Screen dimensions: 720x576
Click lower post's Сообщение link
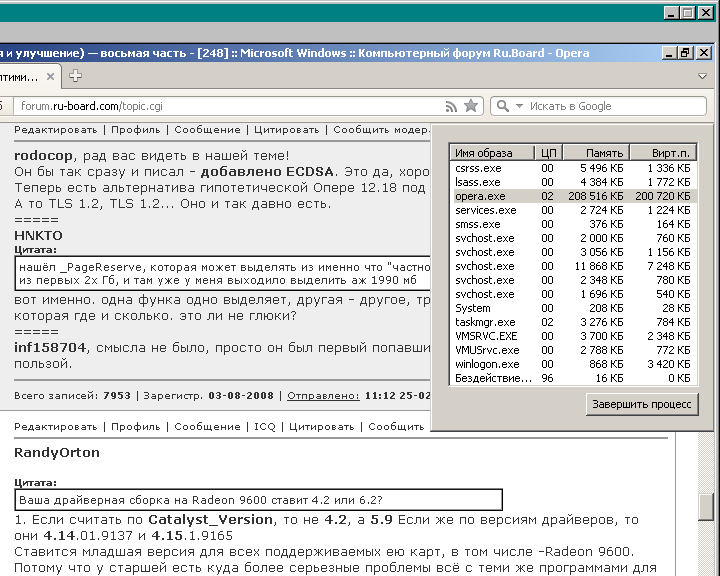(x=207, y=427)
